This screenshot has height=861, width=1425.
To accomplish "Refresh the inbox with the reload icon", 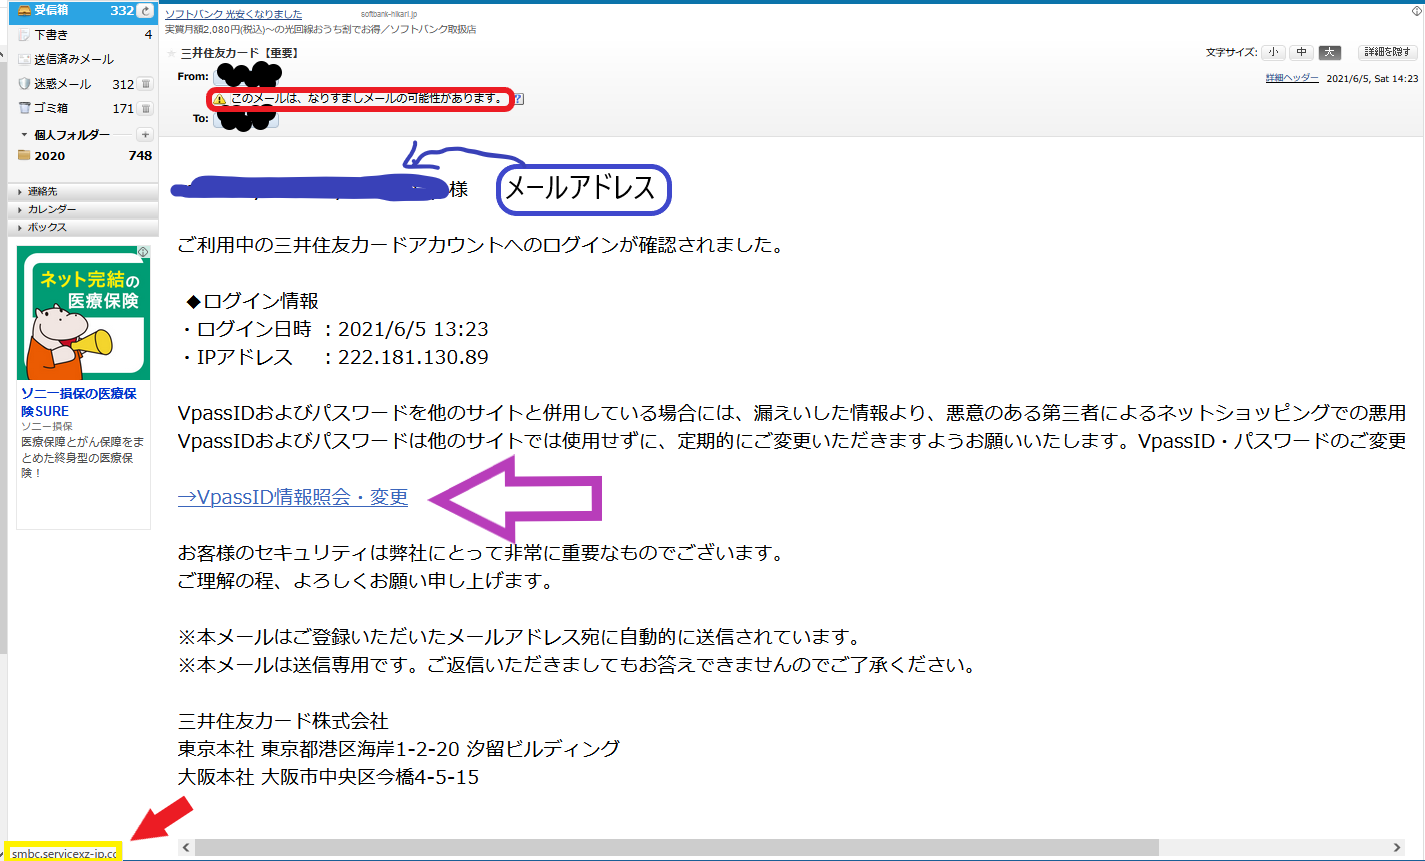I will click(145, 11).
